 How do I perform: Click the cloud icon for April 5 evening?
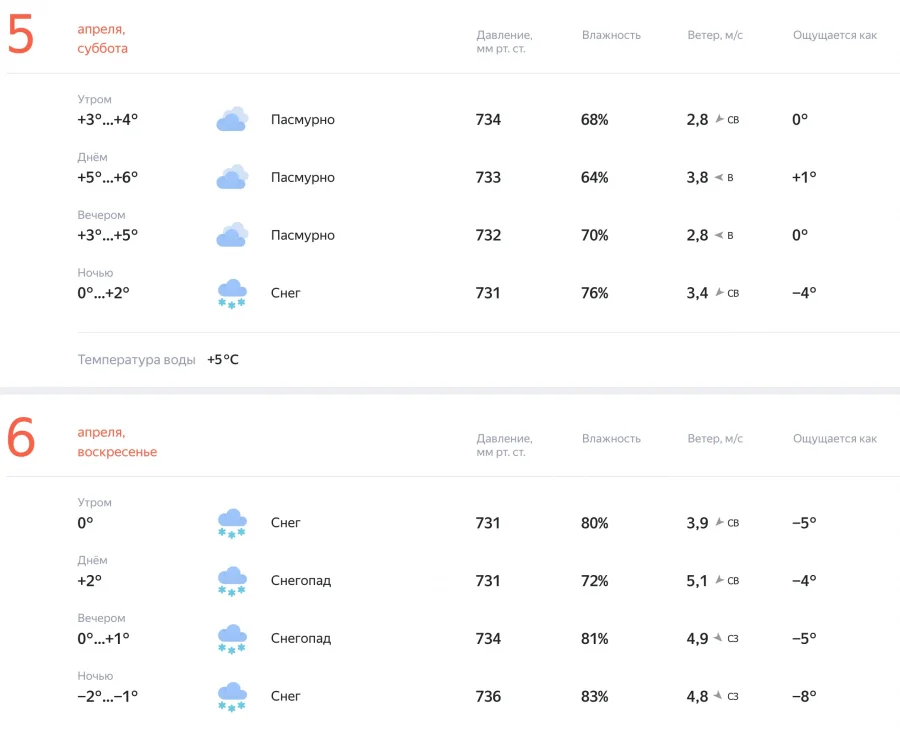(x=232, y=236)
